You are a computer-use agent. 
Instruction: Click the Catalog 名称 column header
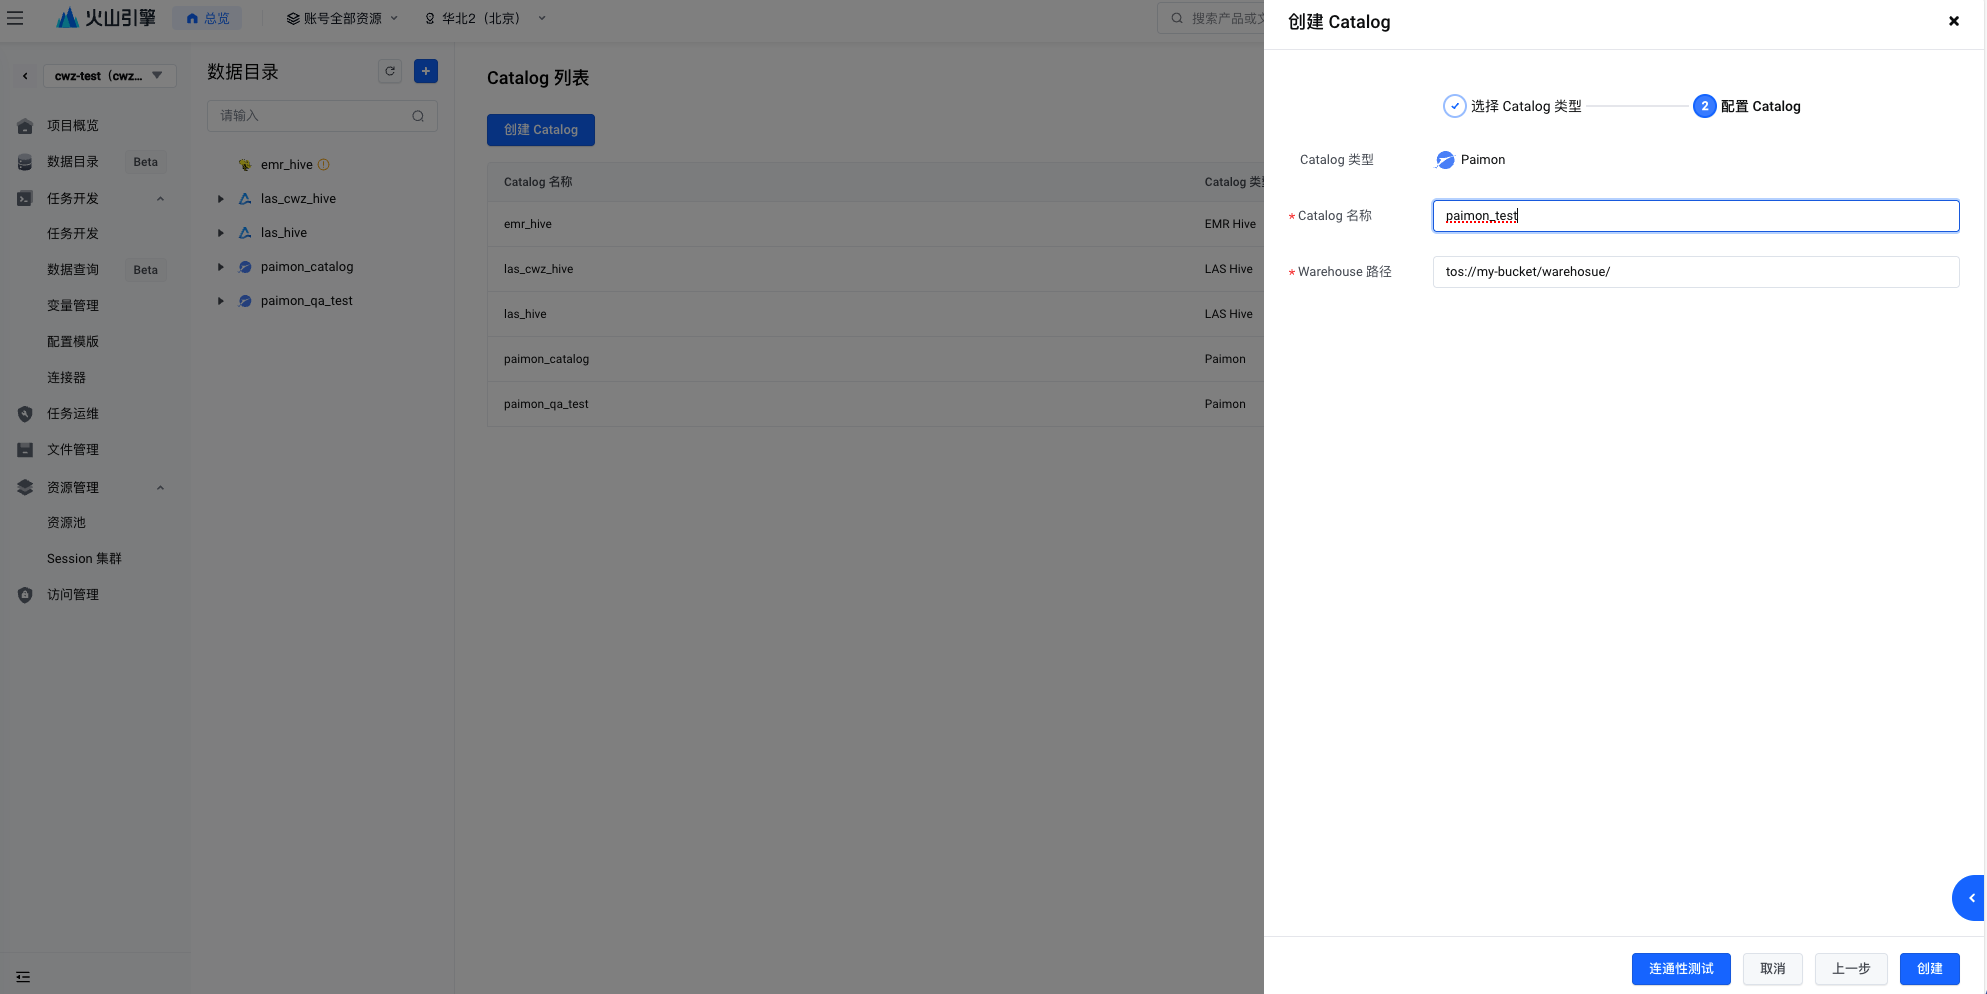click(x=538, y=182)
